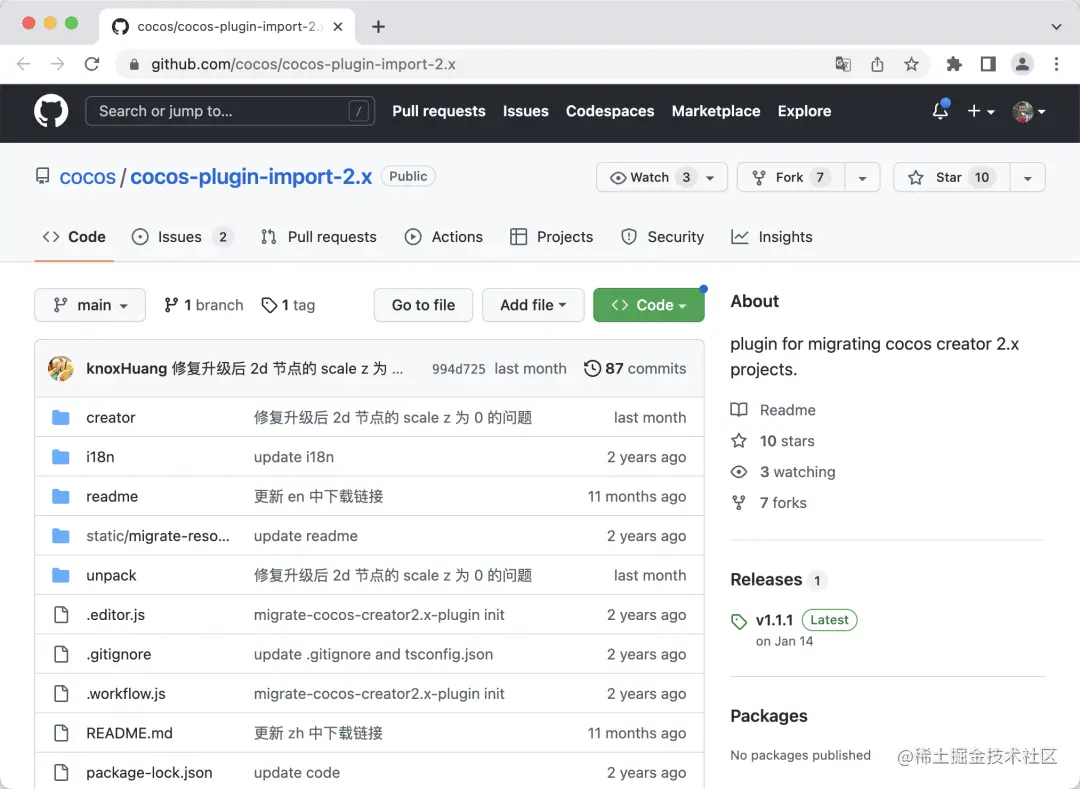Image resolution: width=1080 pixels, height=789 pixels.
Task: Reload the page
Action: (92, 64)
